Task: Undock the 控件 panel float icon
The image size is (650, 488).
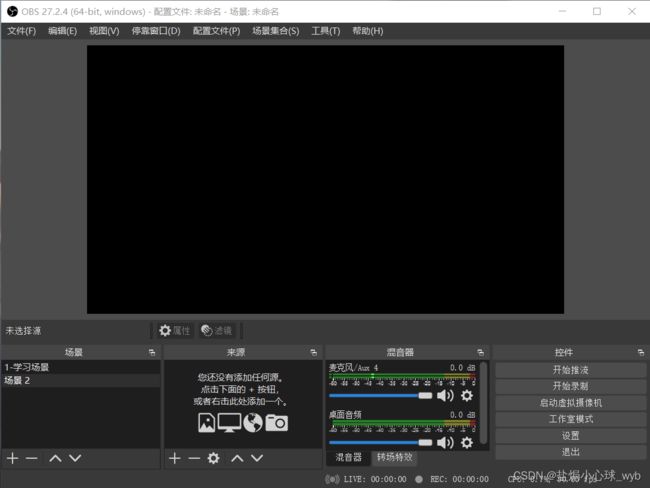Action: point(641,352)
